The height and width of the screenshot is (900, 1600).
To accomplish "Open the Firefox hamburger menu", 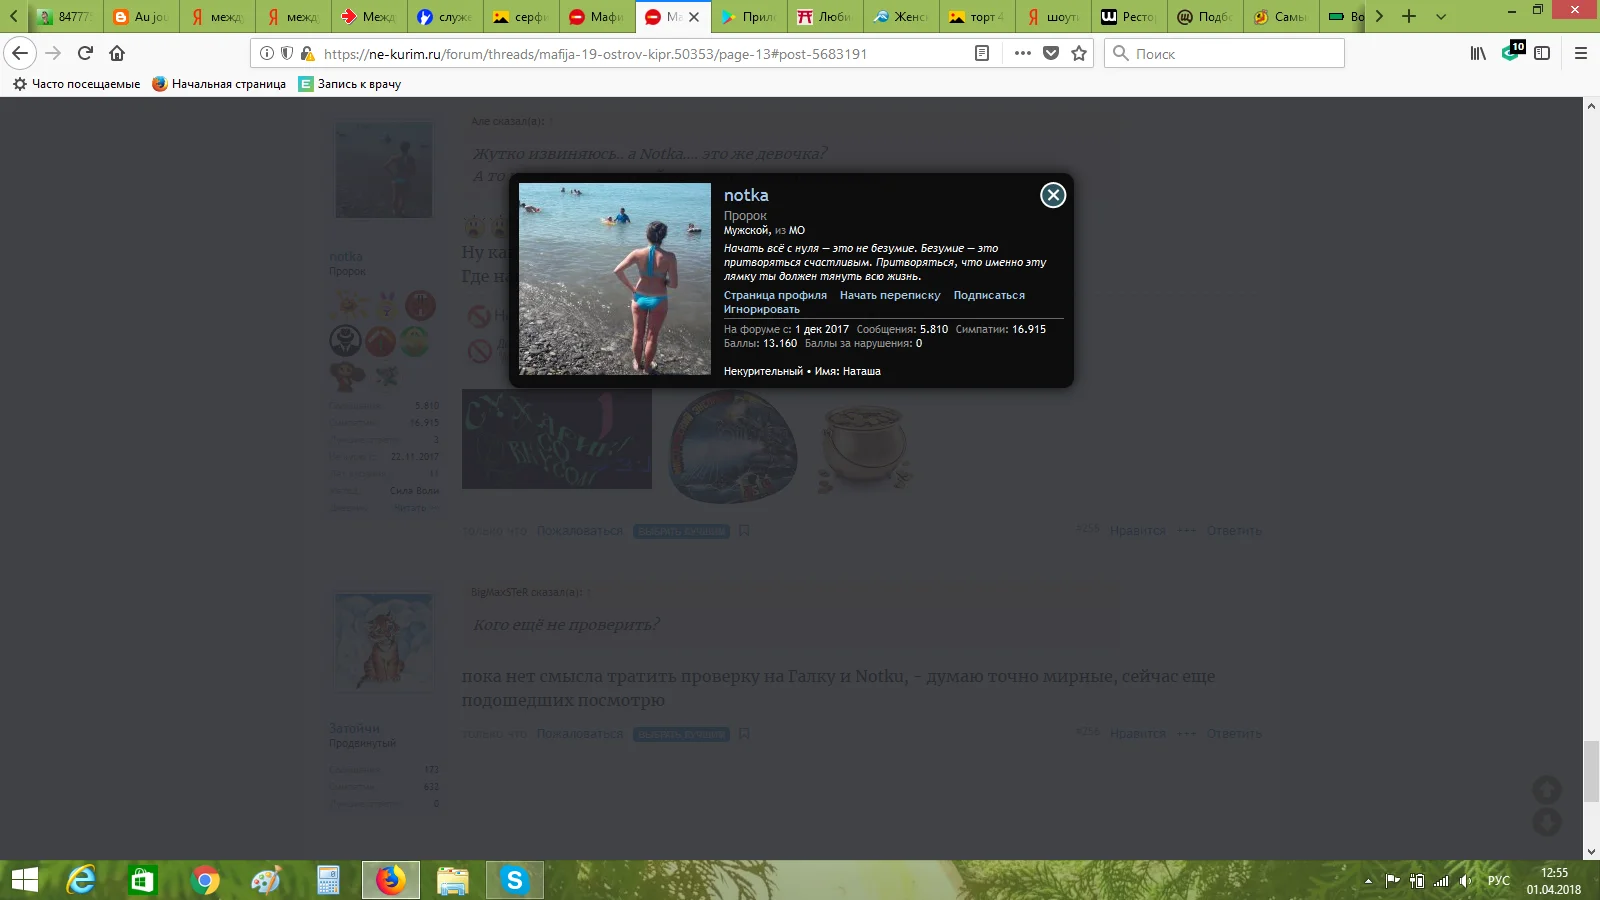I will point(1581,53).
